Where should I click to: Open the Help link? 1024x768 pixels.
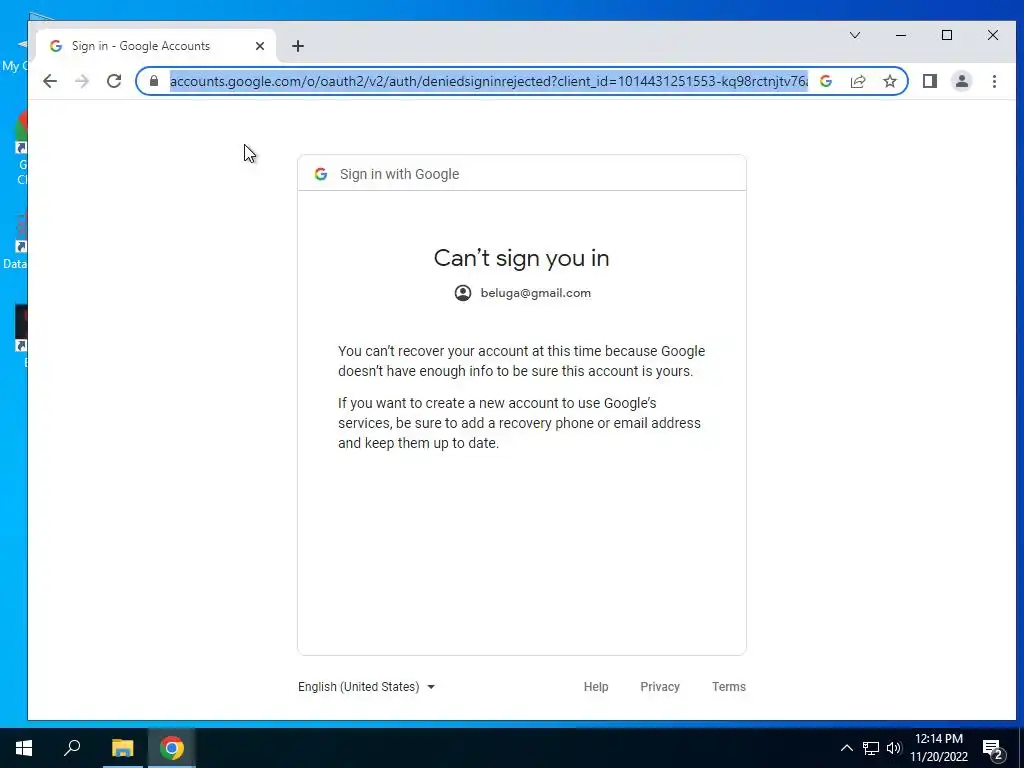tap(596, 686)
